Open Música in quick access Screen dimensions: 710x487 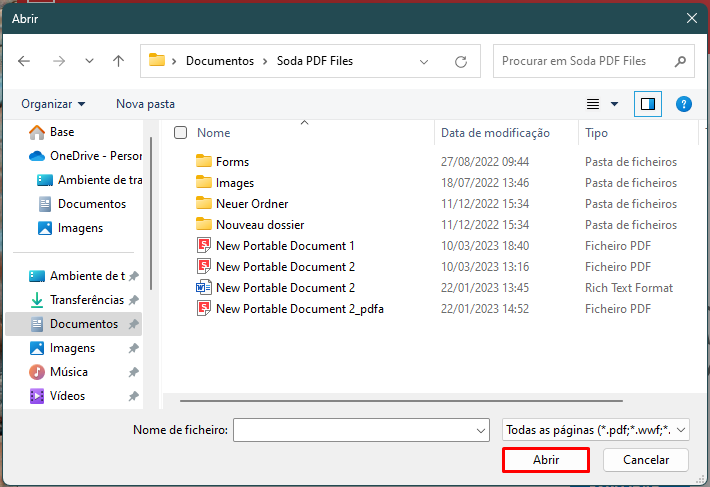click(58, 372)
